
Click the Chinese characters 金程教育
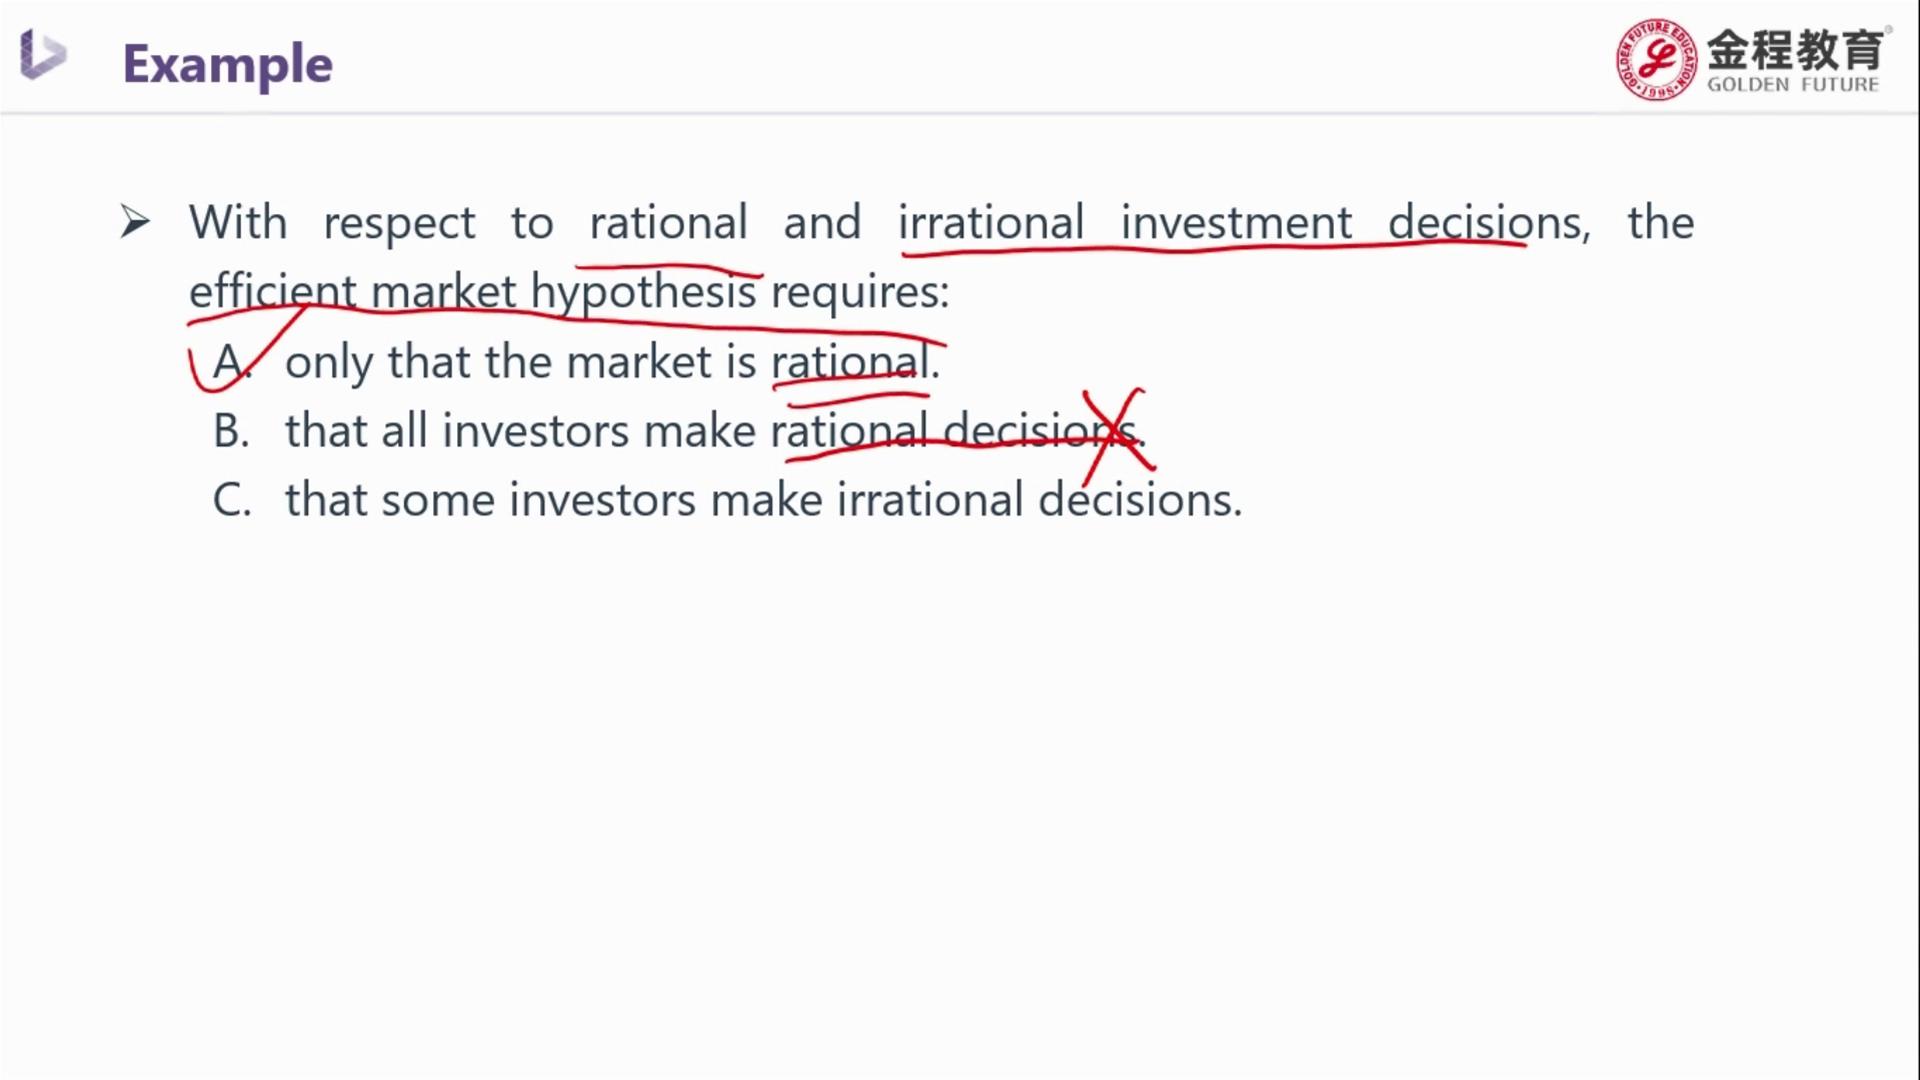point(1795,49)
